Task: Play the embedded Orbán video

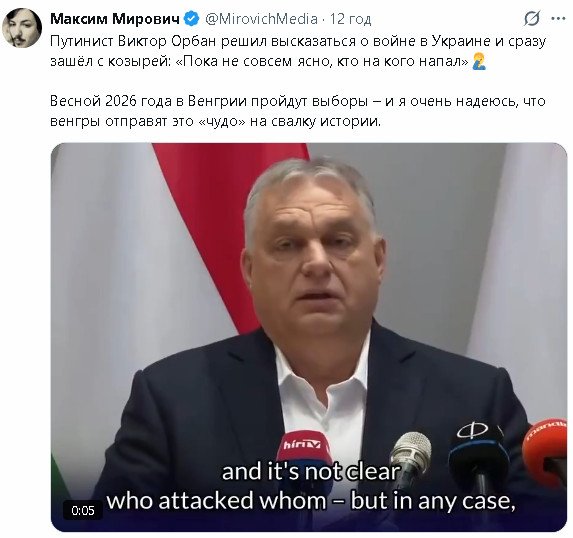Action: [309, 337]
